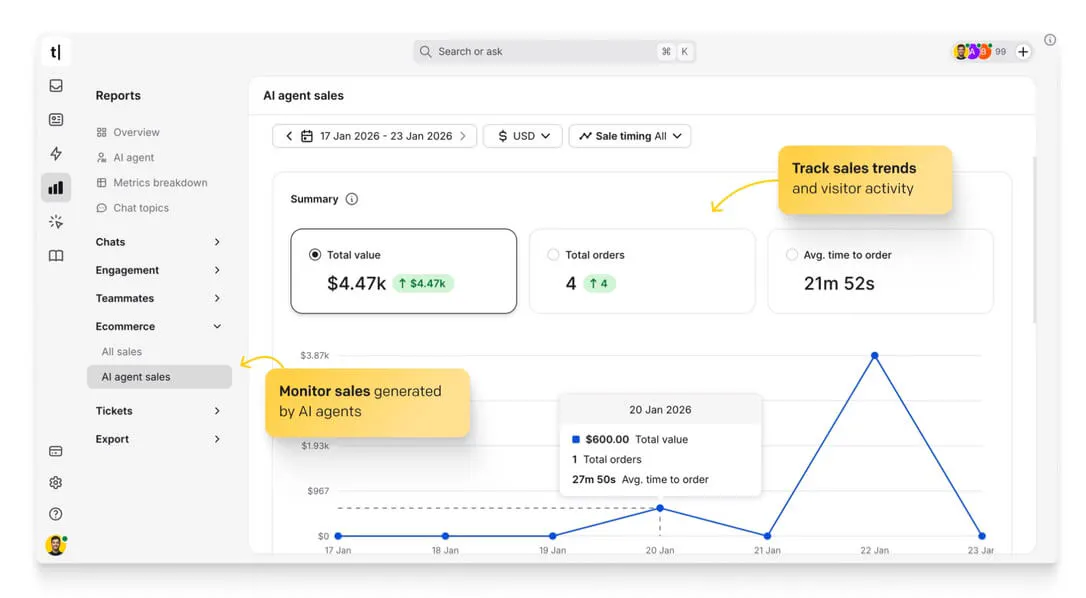Click the 'Reports' sidebar heading
Image resolution: width=1086 pixels, height=598 pixels.
[x=118, y=96]
